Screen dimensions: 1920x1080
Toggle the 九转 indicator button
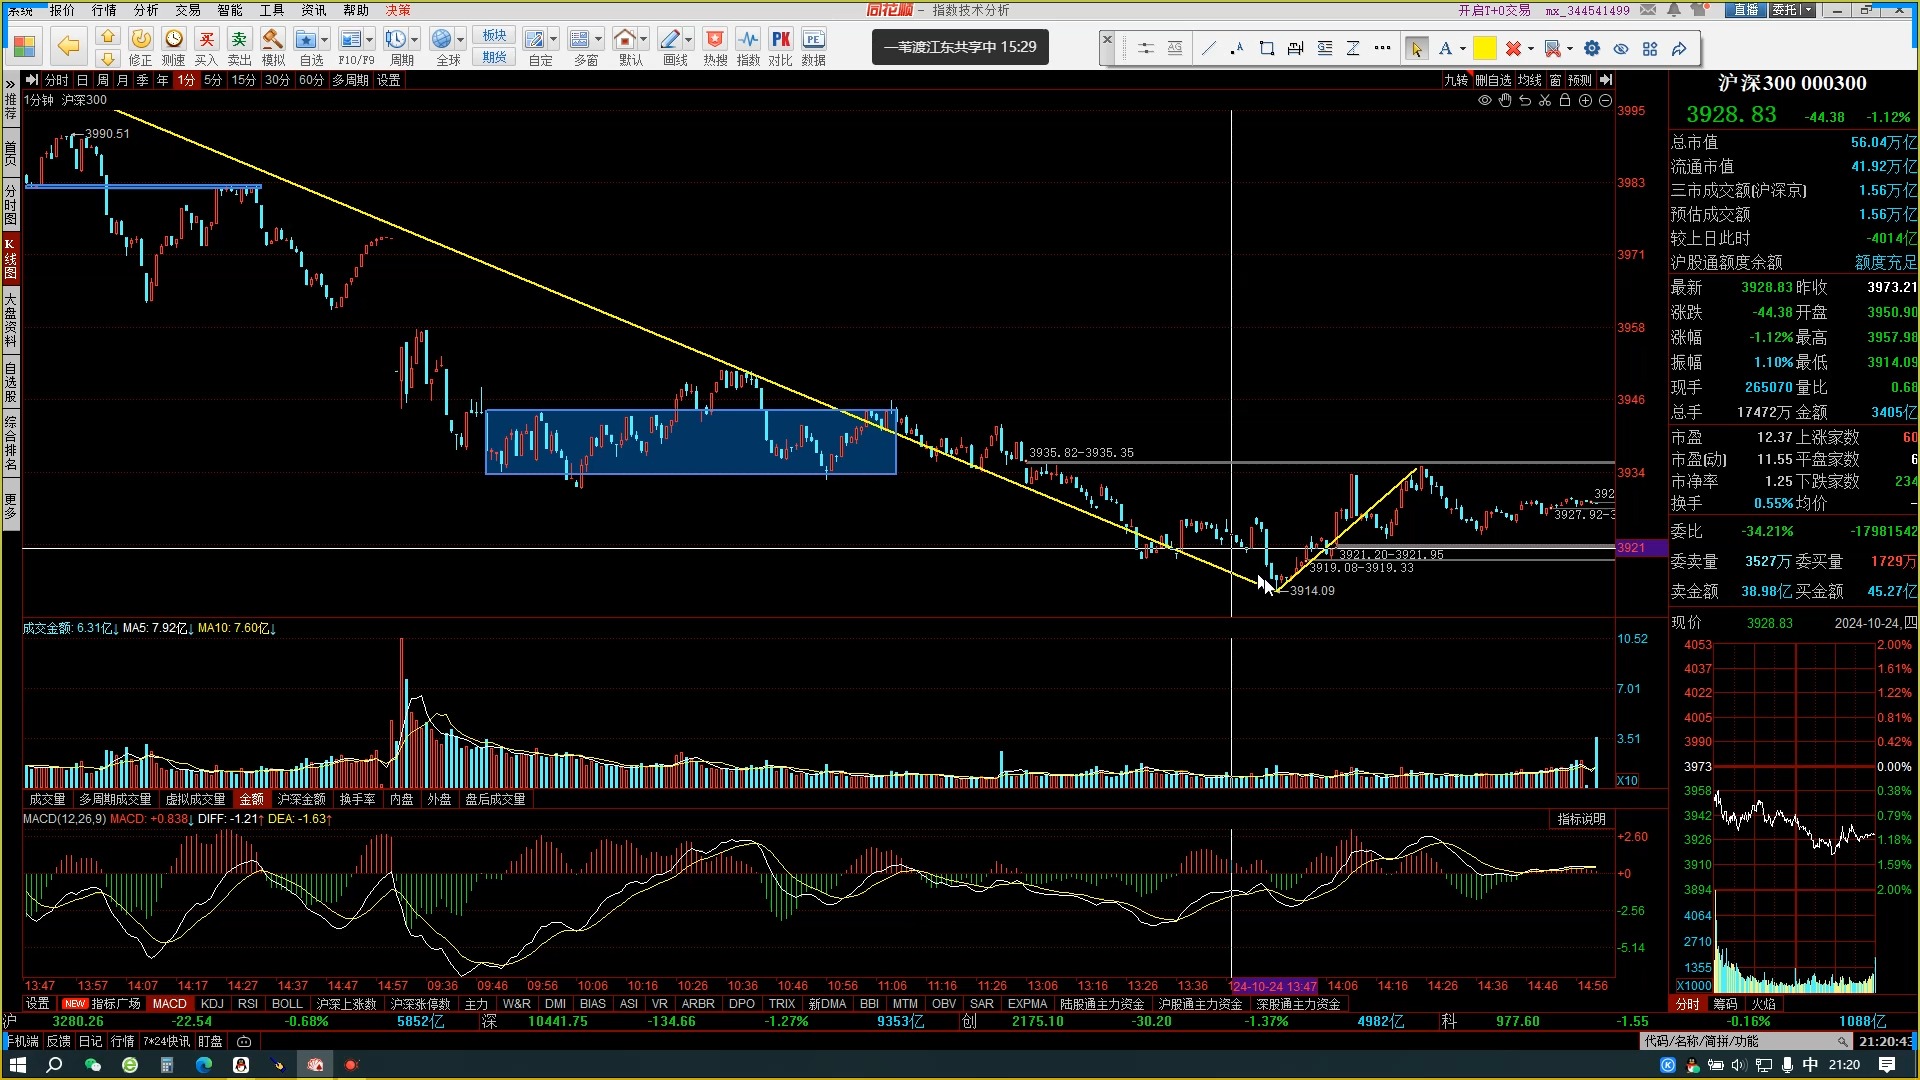click(x=1456, y=80)
